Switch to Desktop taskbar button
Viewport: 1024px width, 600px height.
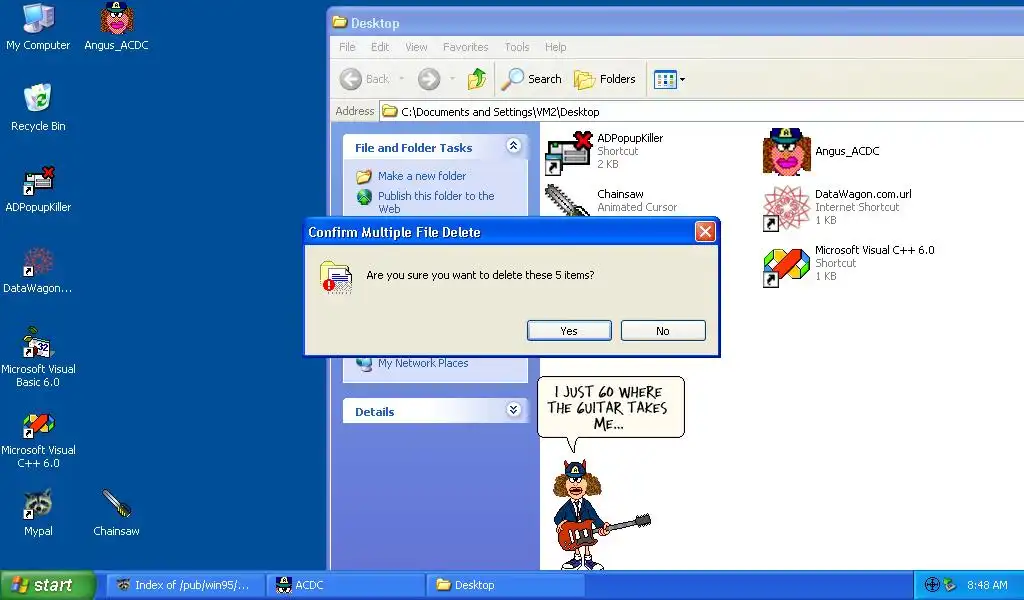click(505, 585)
